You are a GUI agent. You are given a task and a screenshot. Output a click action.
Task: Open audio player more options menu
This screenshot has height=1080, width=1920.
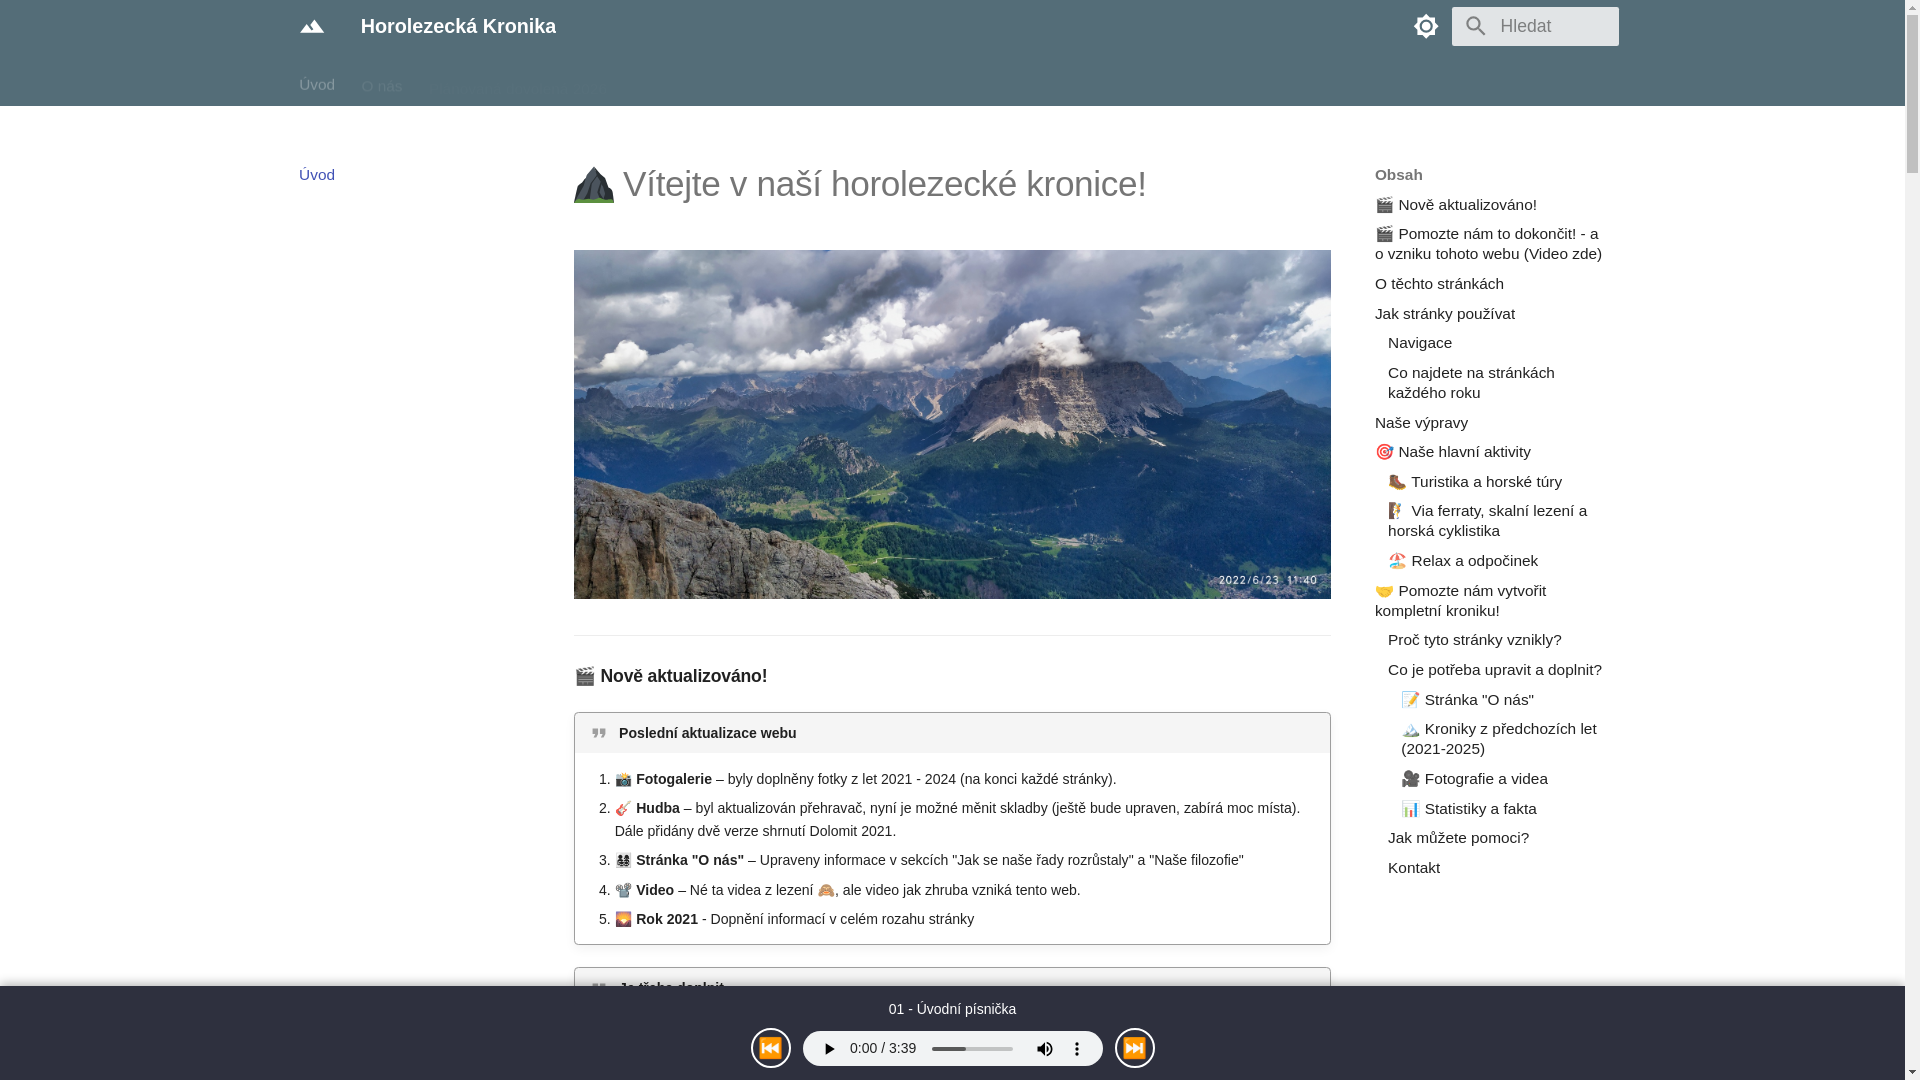[x=1077, y=1049]
